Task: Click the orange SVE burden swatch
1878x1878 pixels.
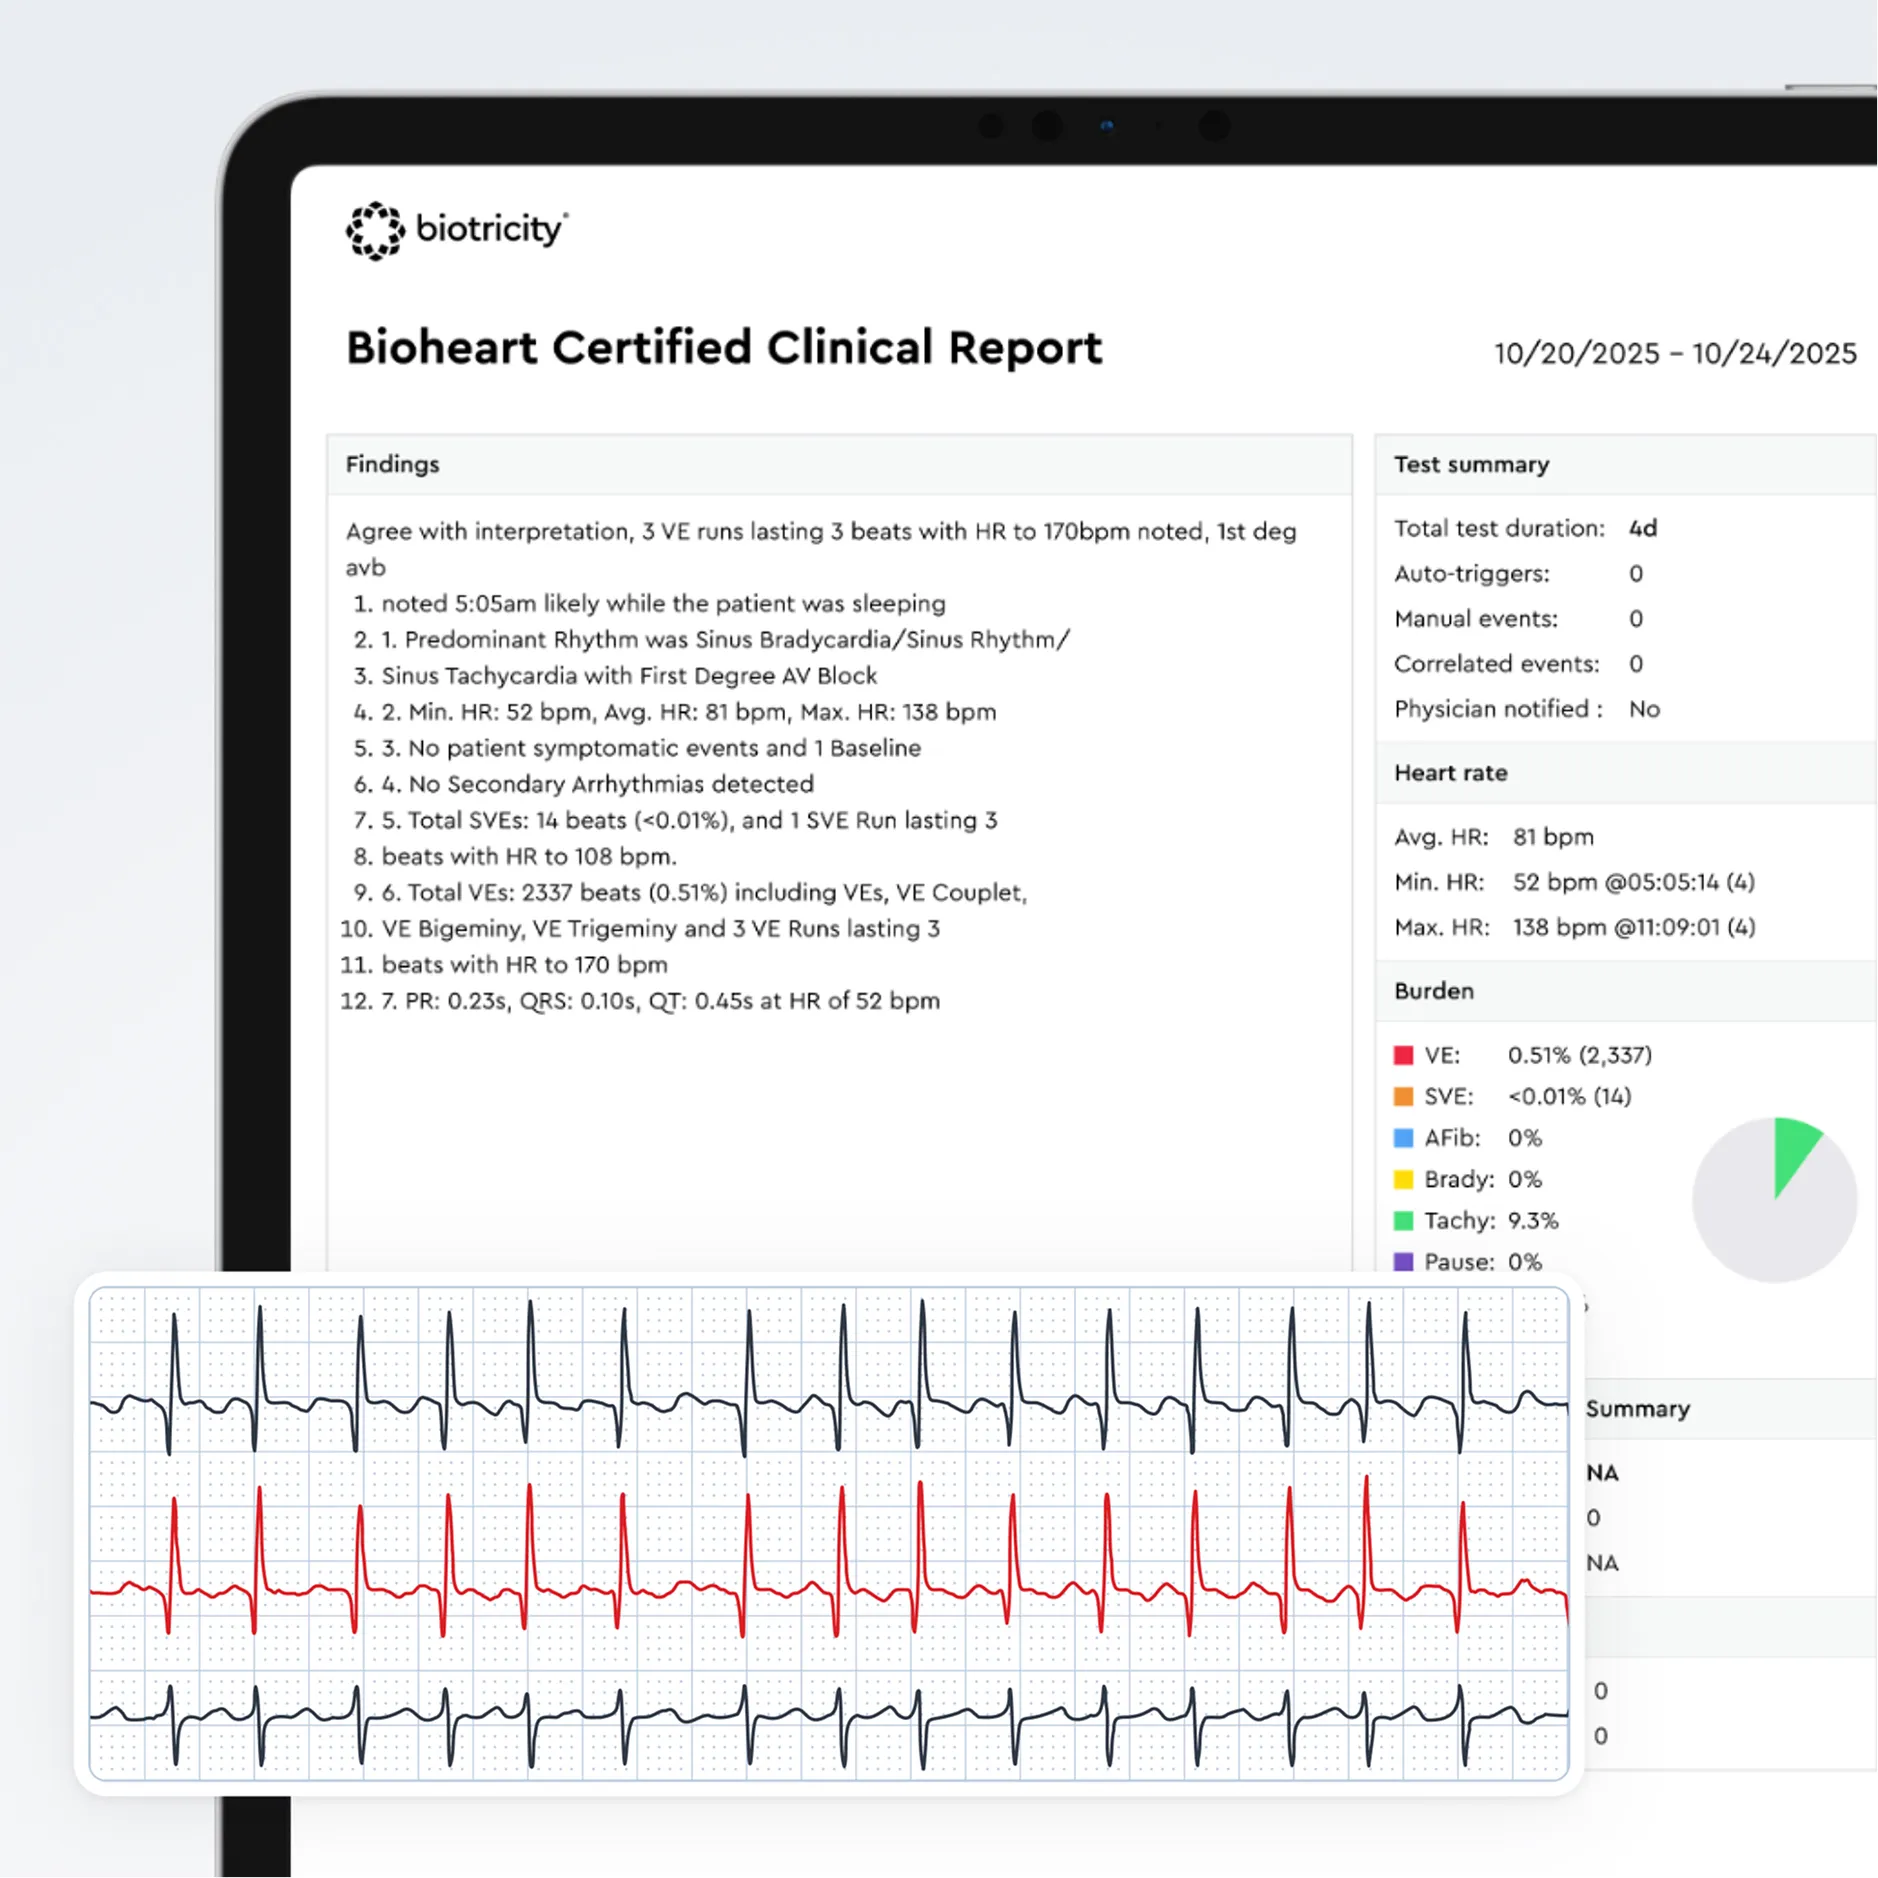Action: click(1403, 1097)
